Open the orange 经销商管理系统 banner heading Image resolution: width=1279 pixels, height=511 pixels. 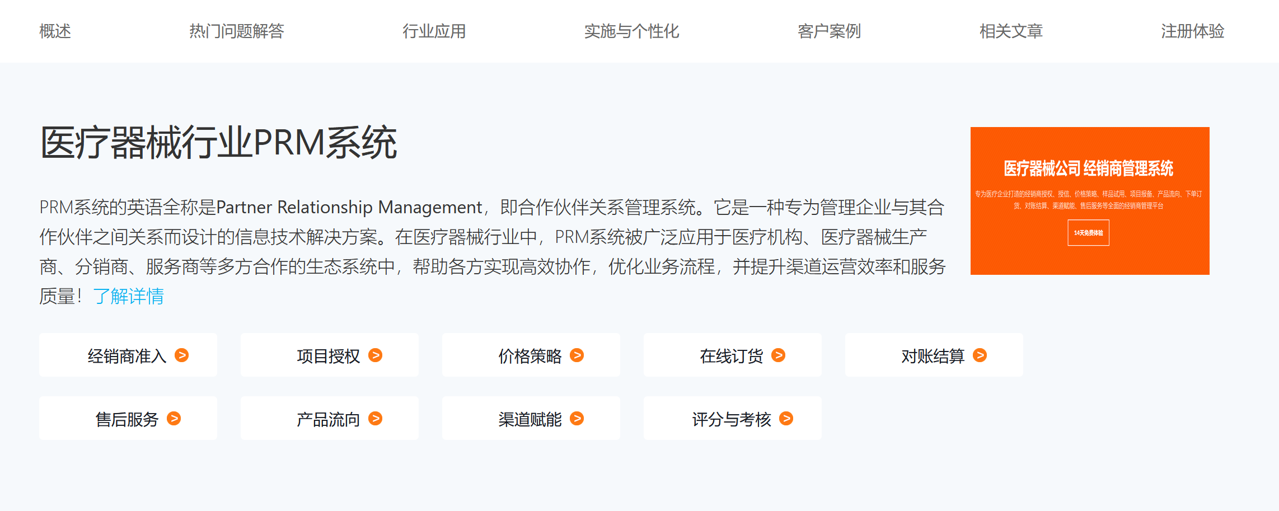pos(1088,168)
